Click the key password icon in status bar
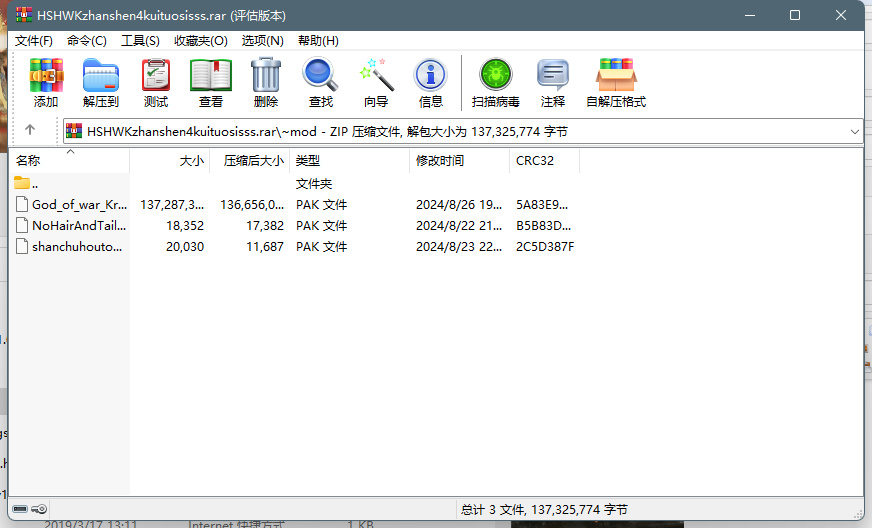This screenshot has height=528, width=872. click(x=39, y=509)
